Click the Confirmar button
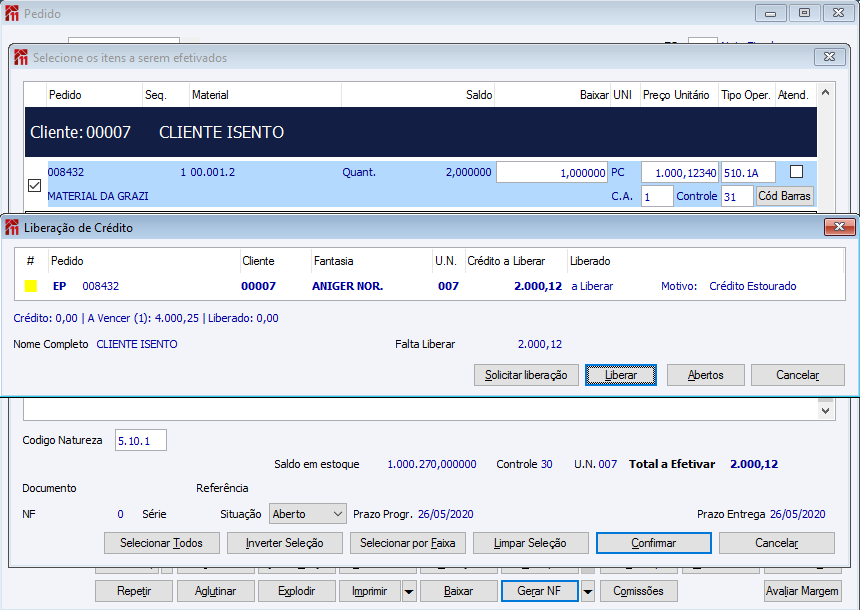This screenshot has width=860, height=610. coord(654,543)
